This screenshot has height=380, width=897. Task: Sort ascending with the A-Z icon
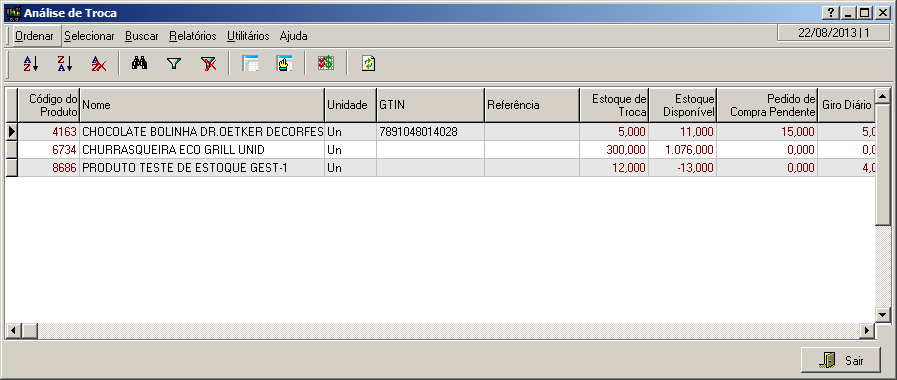click(x=31, y=64)
